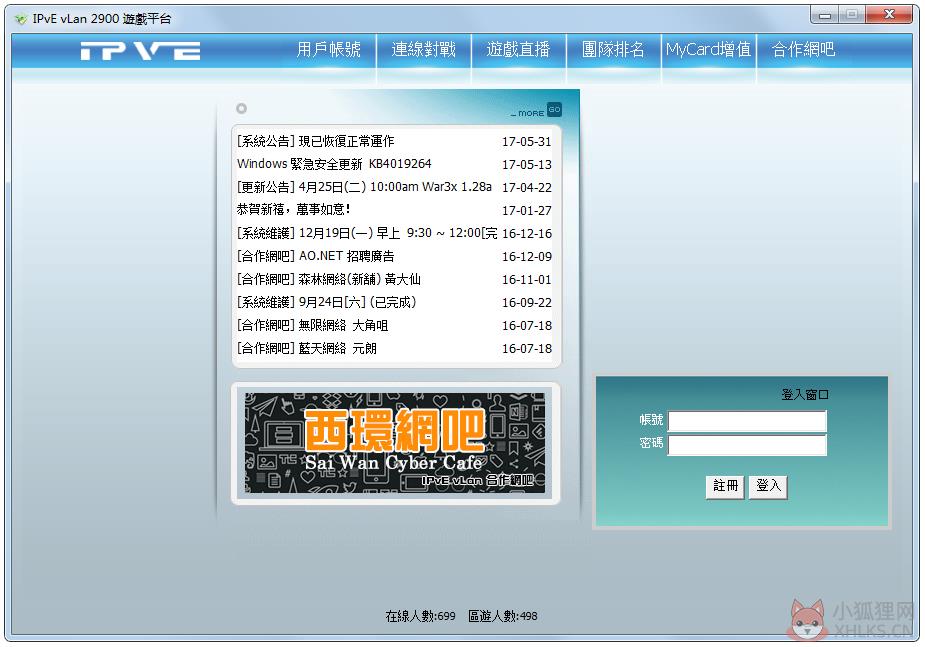925x647 pixels.
Task: Click the 登入窗口 panel title
Action: [x=805, y=395]
